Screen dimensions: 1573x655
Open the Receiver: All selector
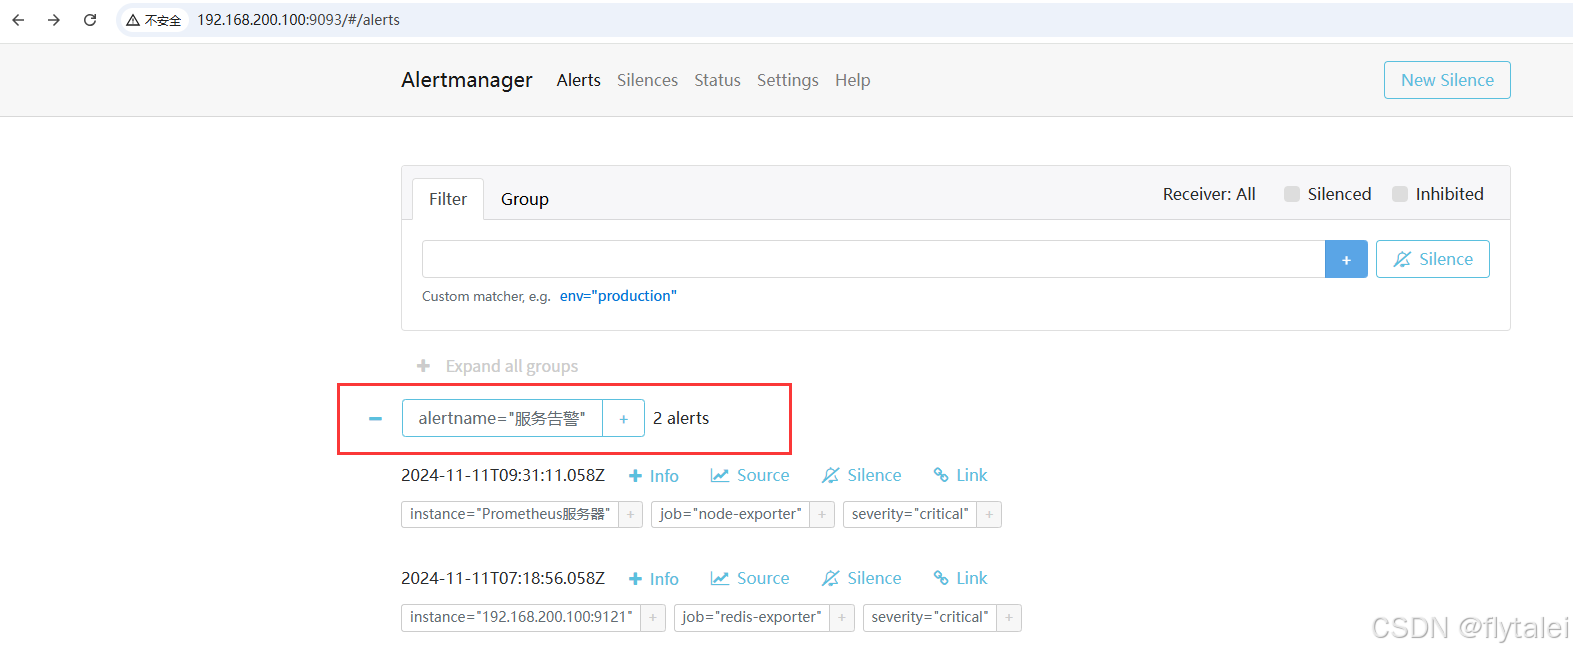pyautogui.click(x=1209, y=194)
